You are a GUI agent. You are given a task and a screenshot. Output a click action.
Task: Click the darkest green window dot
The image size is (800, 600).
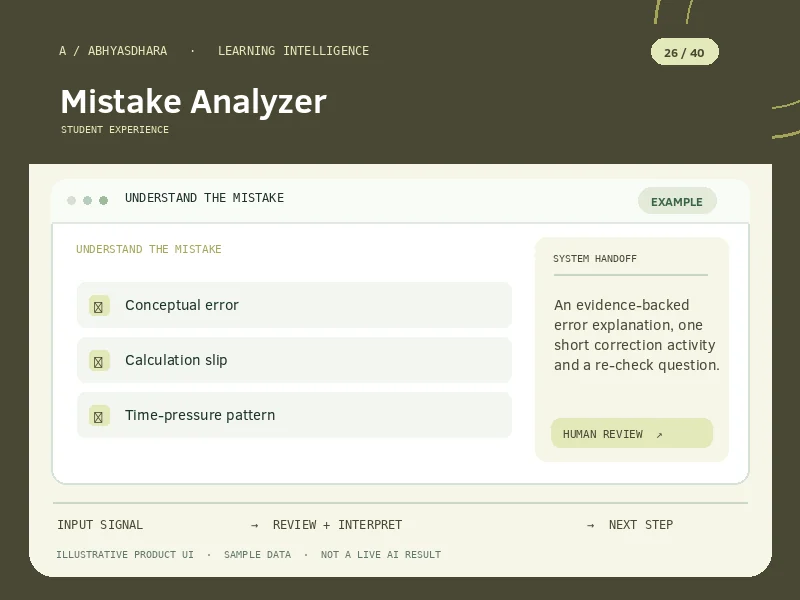click(104, 201)
